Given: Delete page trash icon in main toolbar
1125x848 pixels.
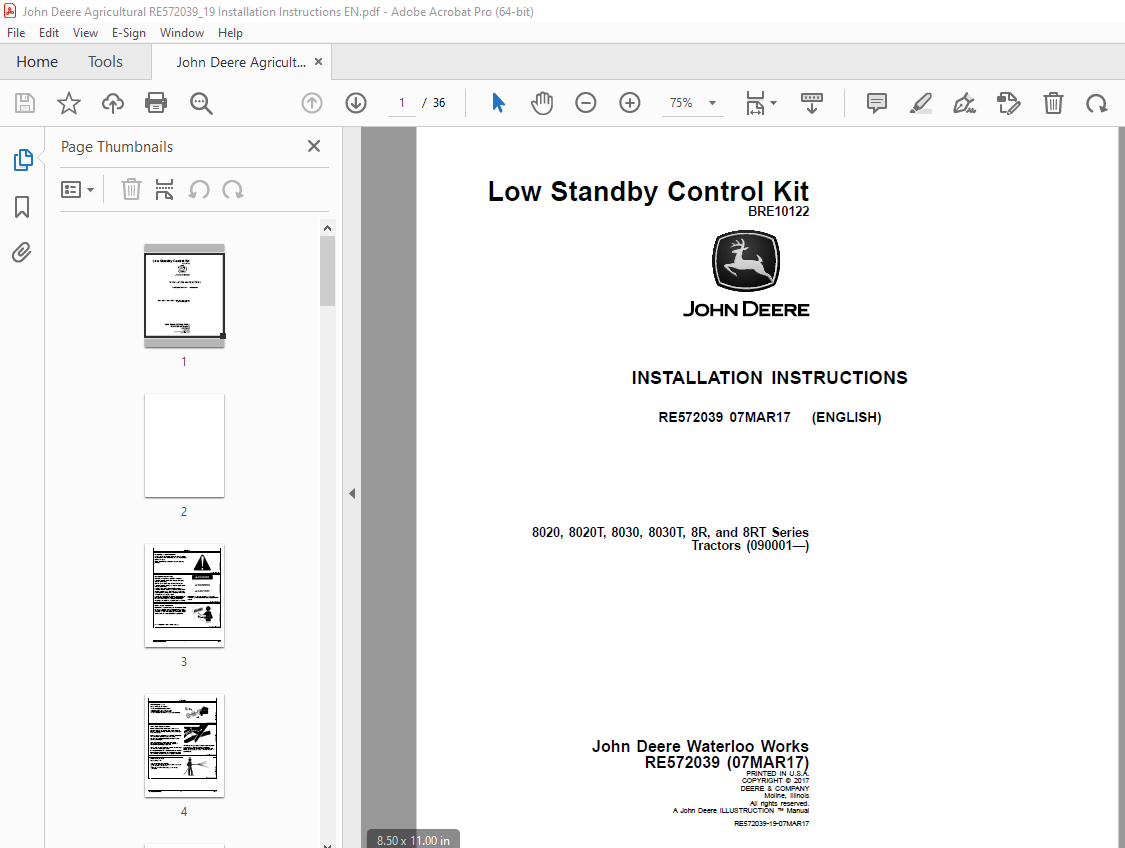Looking at the screenshot, I should [1053, 103].
